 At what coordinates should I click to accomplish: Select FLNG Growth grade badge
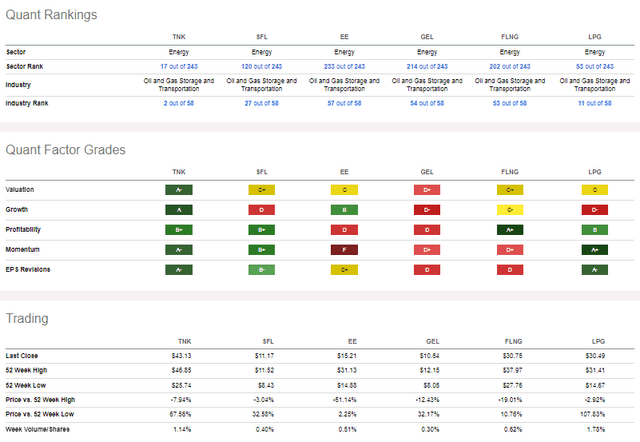click(x=510, y=210)
